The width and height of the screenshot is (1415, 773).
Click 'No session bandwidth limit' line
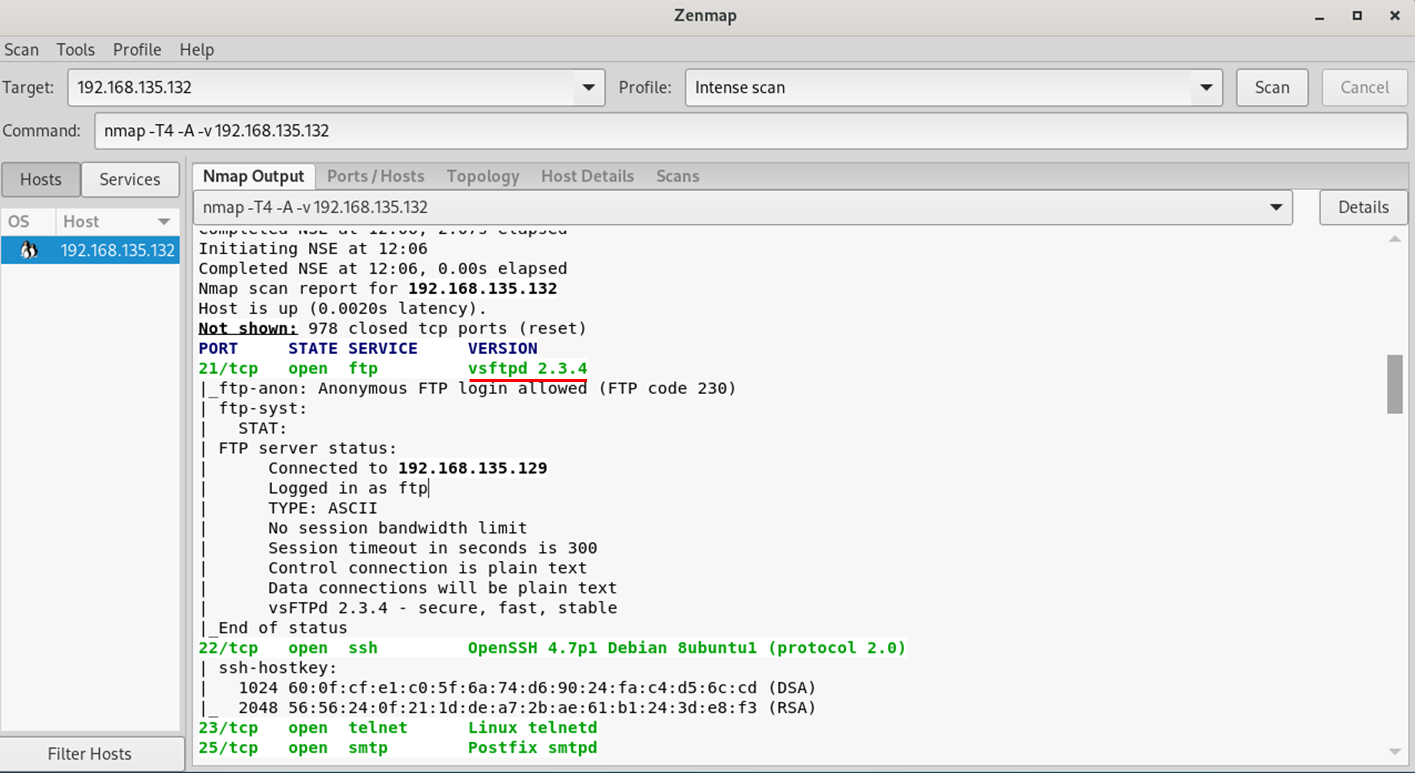coord(397,528)
